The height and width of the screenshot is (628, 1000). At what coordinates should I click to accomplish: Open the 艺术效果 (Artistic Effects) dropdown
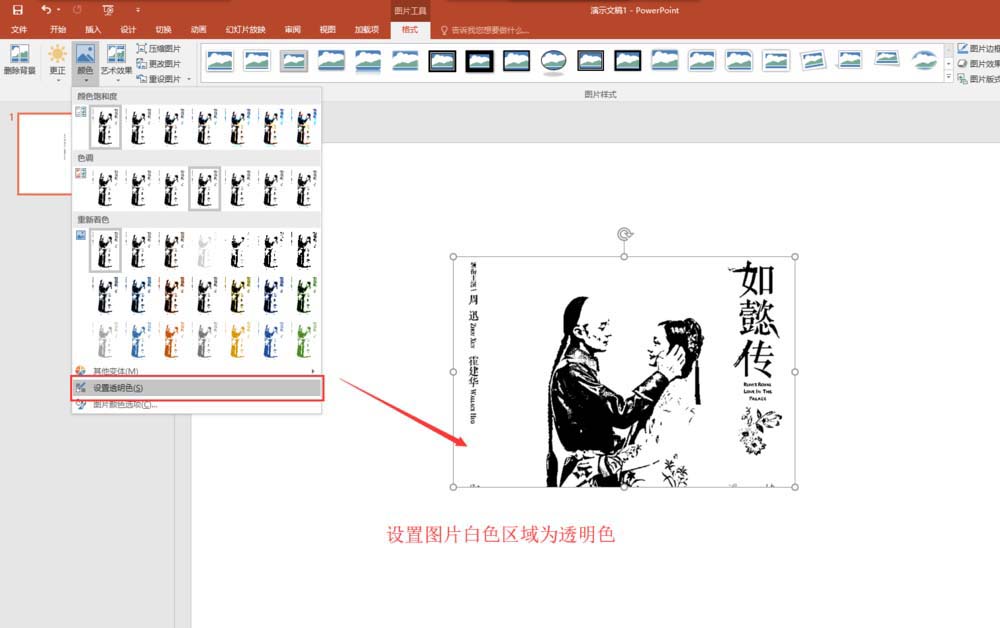(116, 62)
